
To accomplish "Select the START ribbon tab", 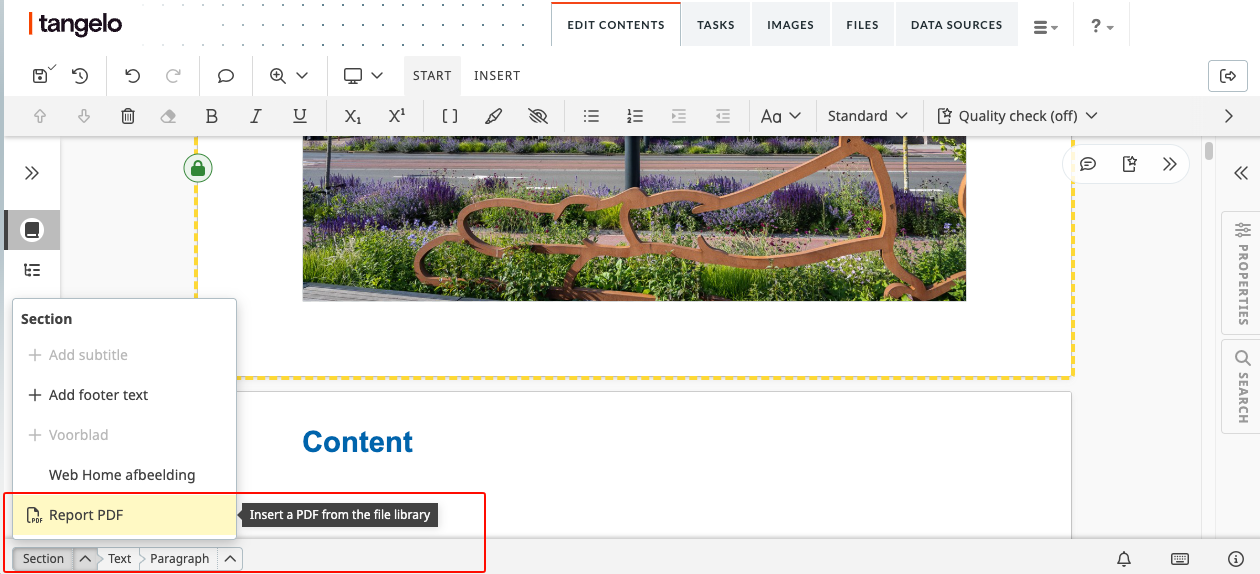I will click(432, 76).
